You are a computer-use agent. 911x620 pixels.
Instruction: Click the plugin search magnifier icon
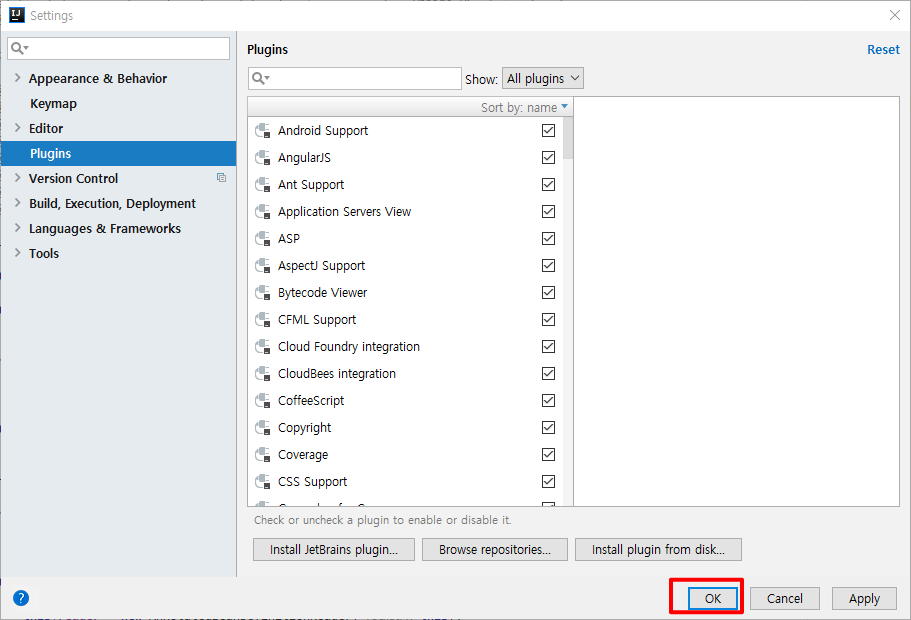(x=260, y=78)
